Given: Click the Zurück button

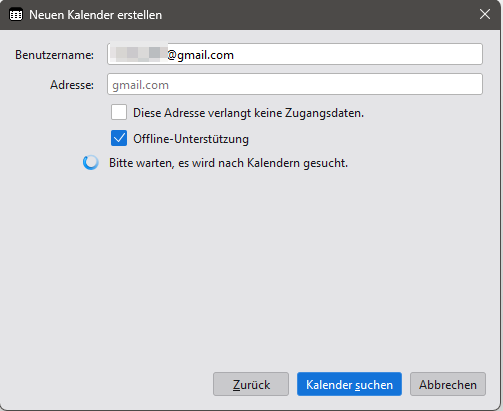Looking at the screenshot, I should coord(251,384).
